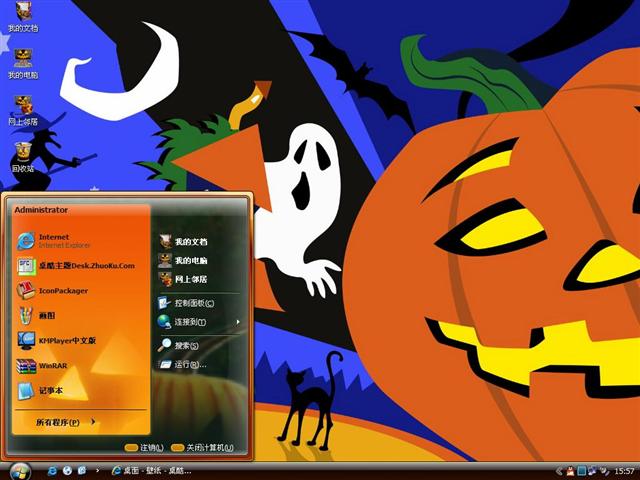Click the globe icon in quick launch
640x480 pixels.
coord(67,471)
